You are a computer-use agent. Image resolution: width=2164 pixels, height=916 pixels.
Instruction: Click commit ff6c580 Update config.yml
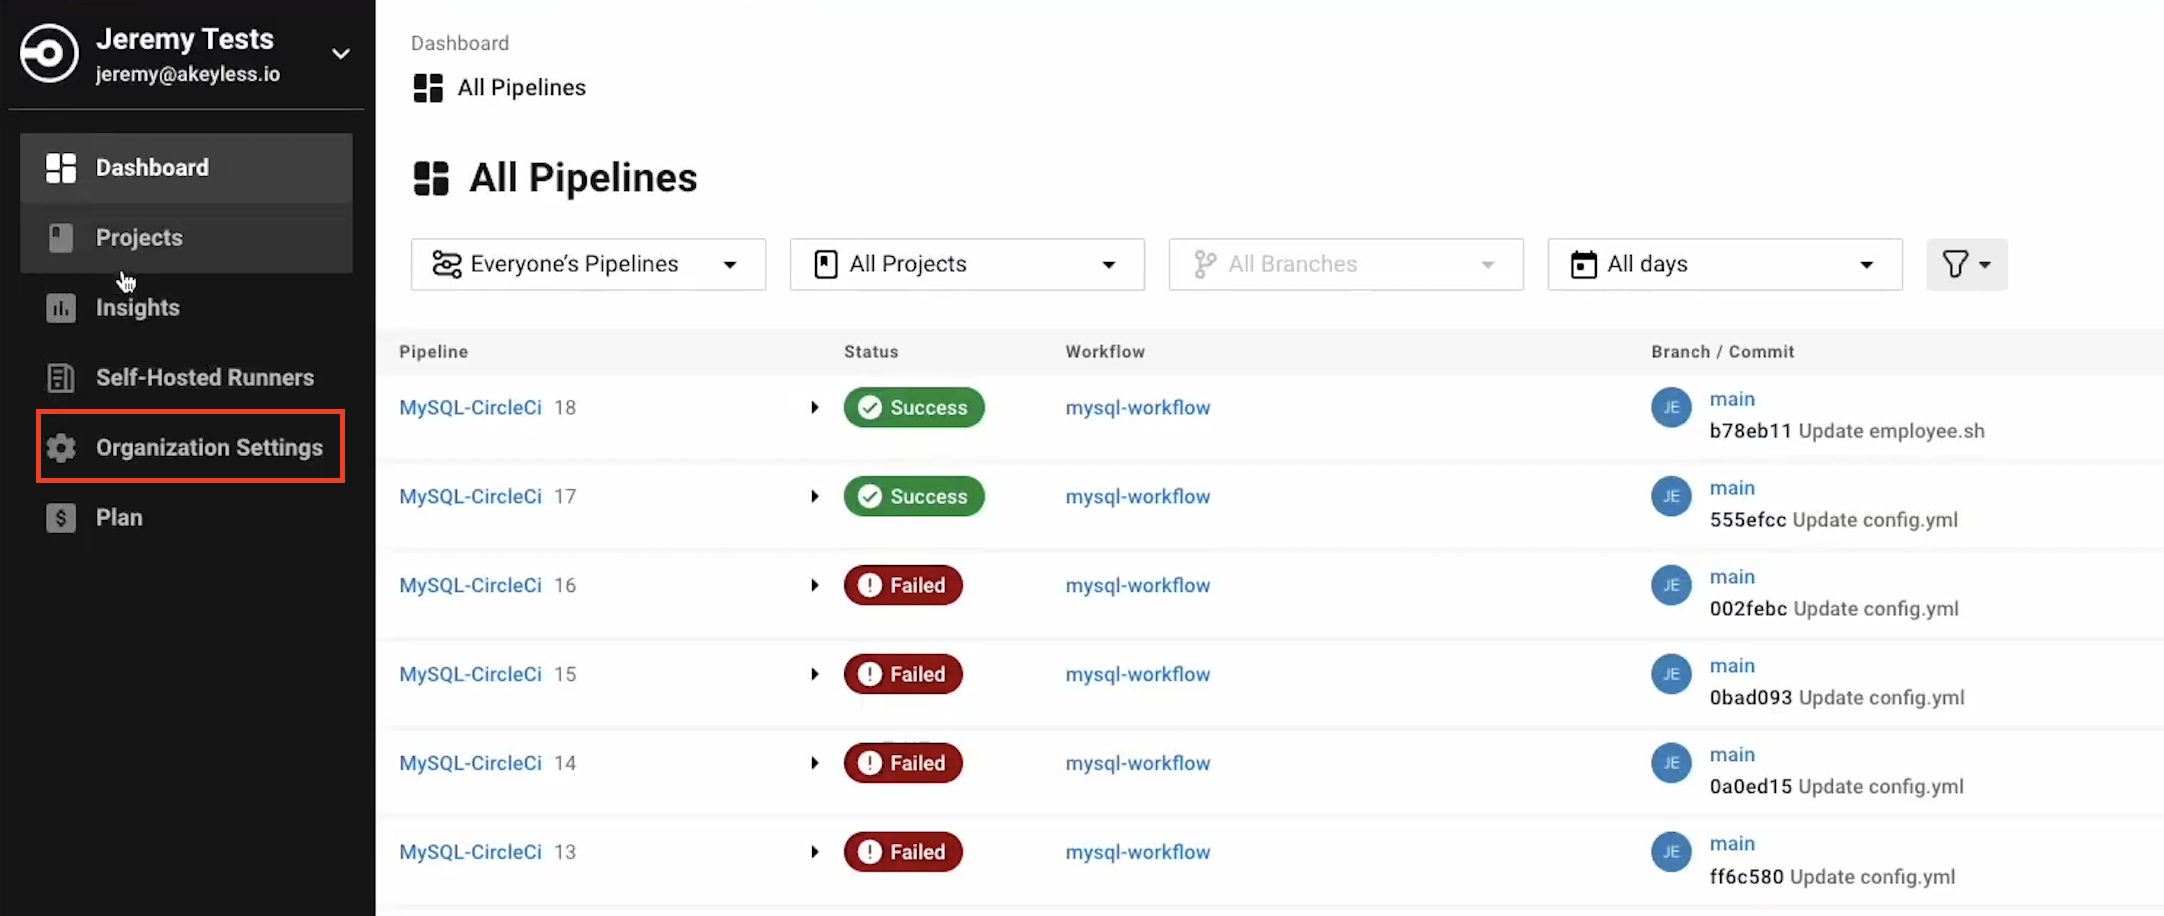(1832, 877)
